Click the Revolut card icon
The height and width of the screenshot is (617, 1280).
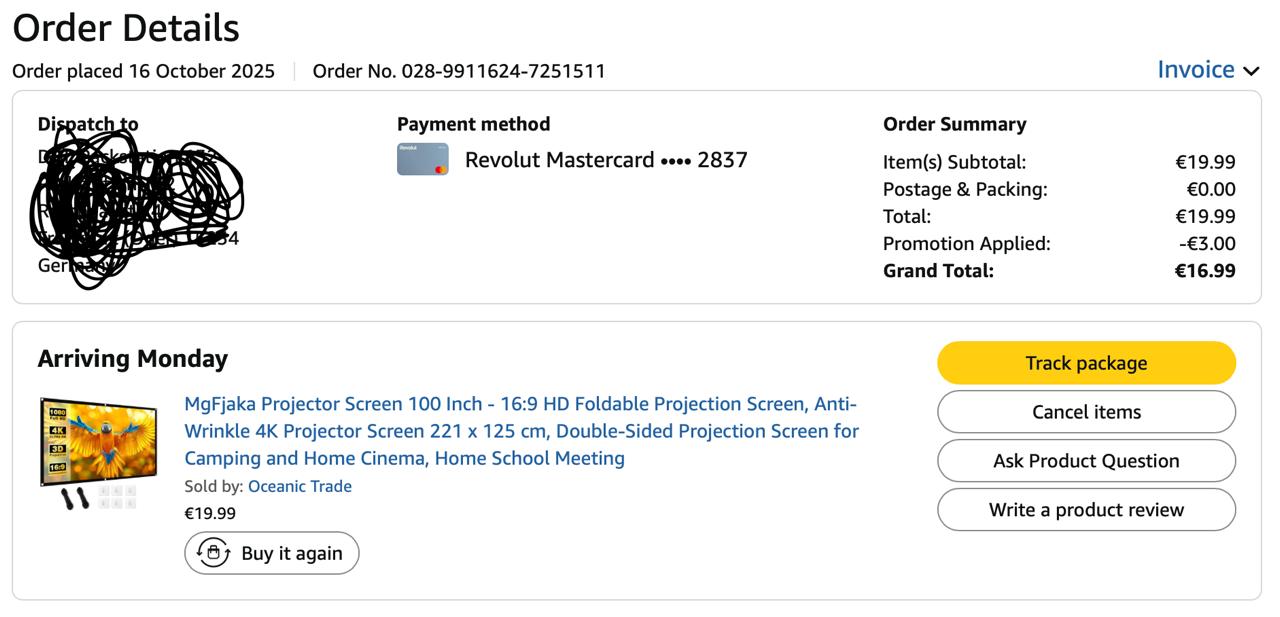point(422,160)
